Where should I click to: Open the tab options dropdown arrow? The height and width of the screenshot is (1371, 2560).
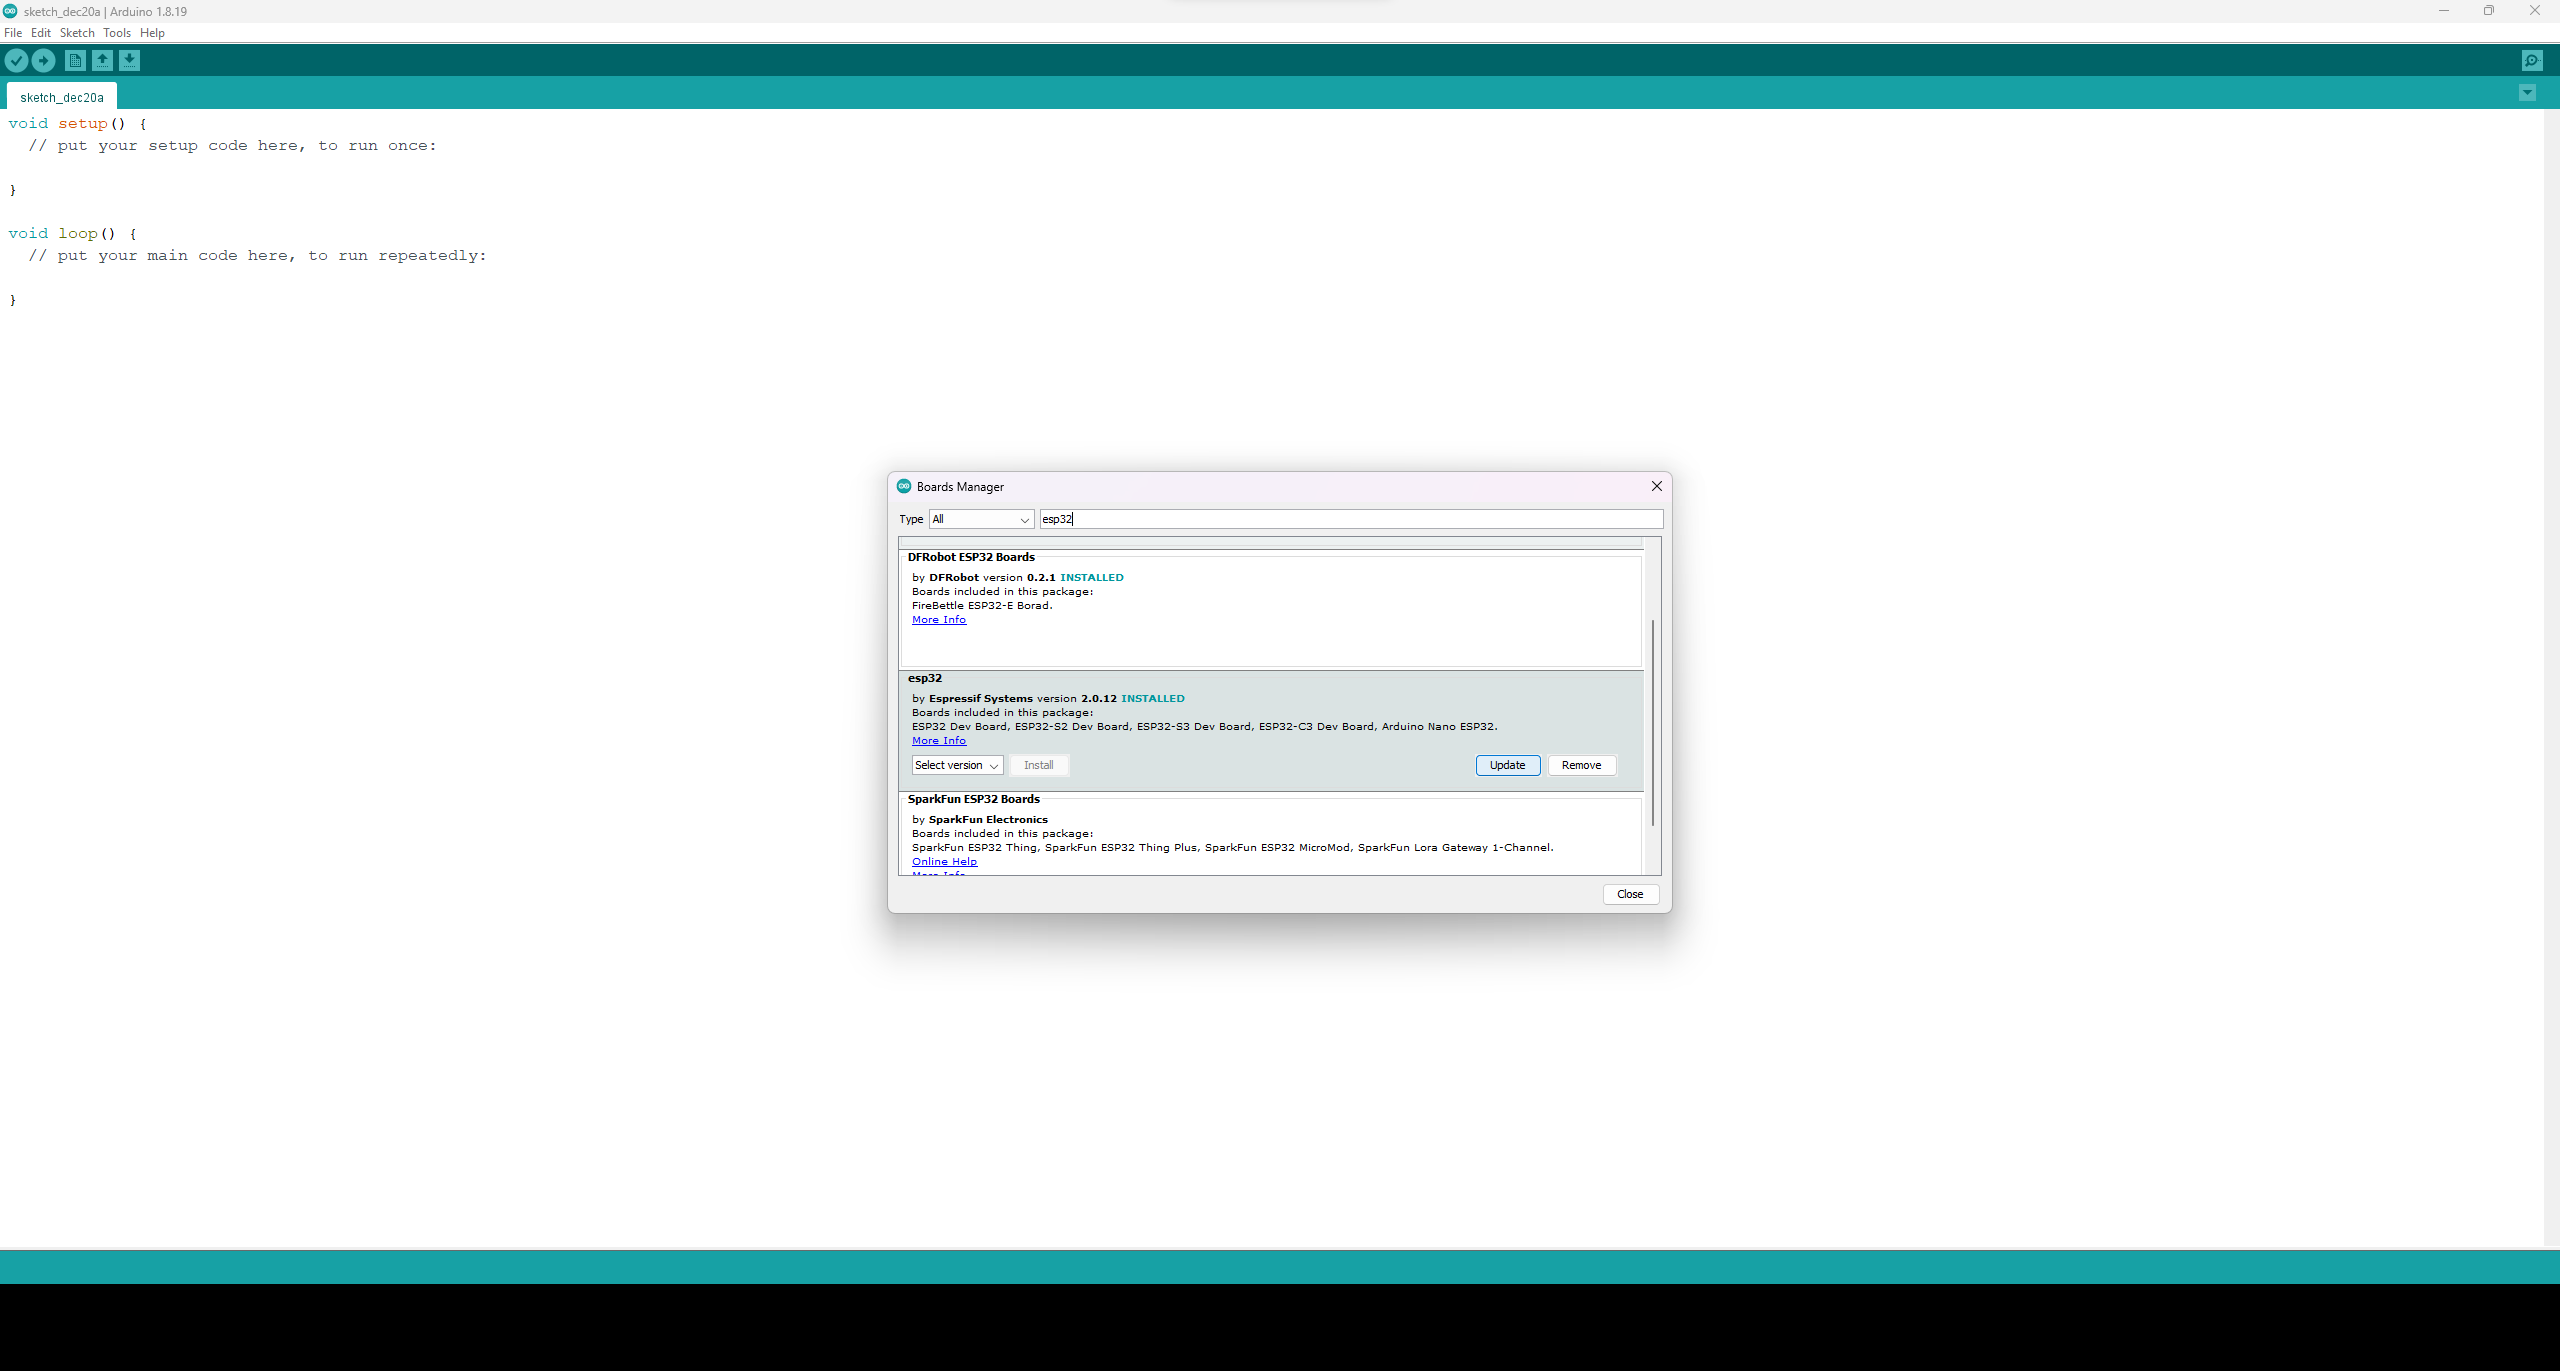point(2527,93)
